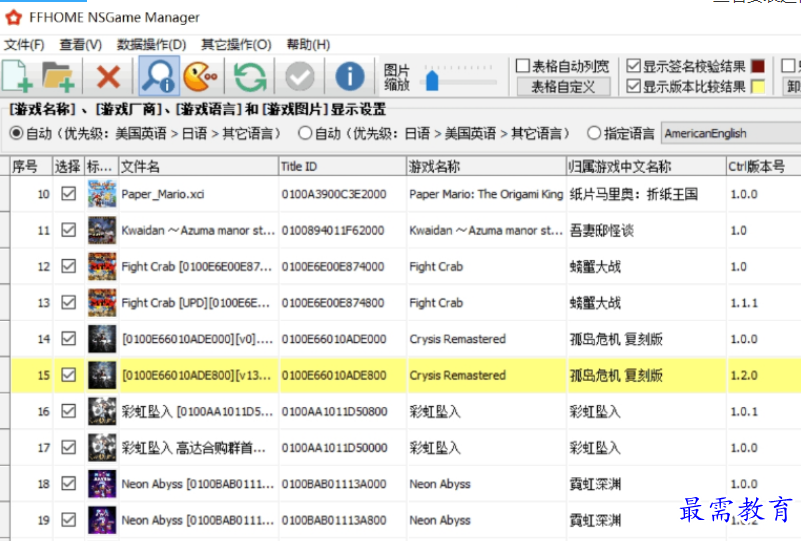Screen dimensions: 801x541
Task: Click game name Paper Mario: The Origami King
Action: coord(486,194)
